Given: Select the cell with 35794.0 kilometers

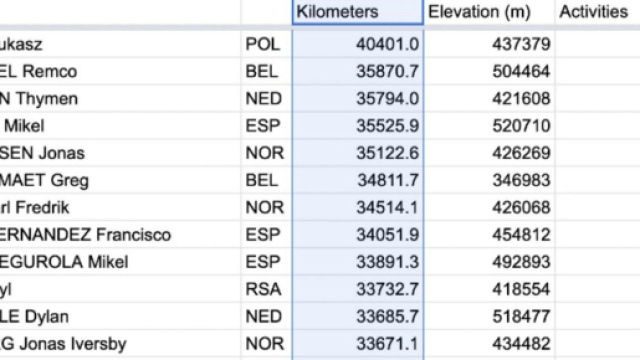Looking at the screenshot, I should (x=358, y=99).
